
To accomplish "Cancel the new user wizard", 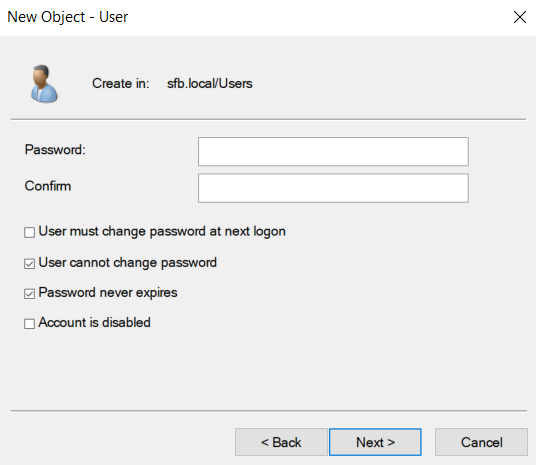I will click(x=481, y=442).
